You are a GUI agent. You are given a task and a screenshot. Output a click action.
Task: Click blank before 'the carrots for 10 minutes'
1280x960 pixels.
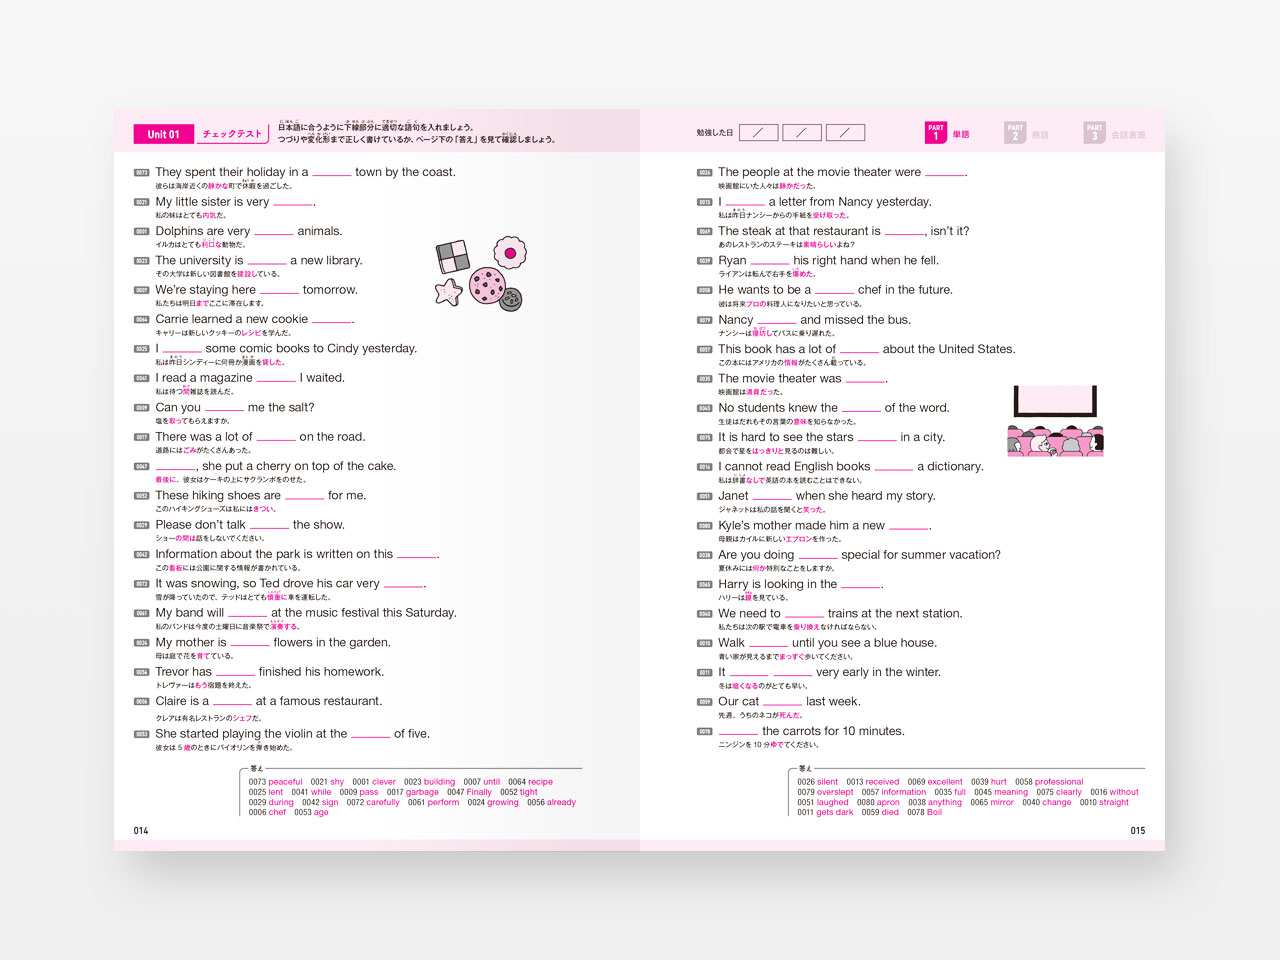[x=738, y=732]
